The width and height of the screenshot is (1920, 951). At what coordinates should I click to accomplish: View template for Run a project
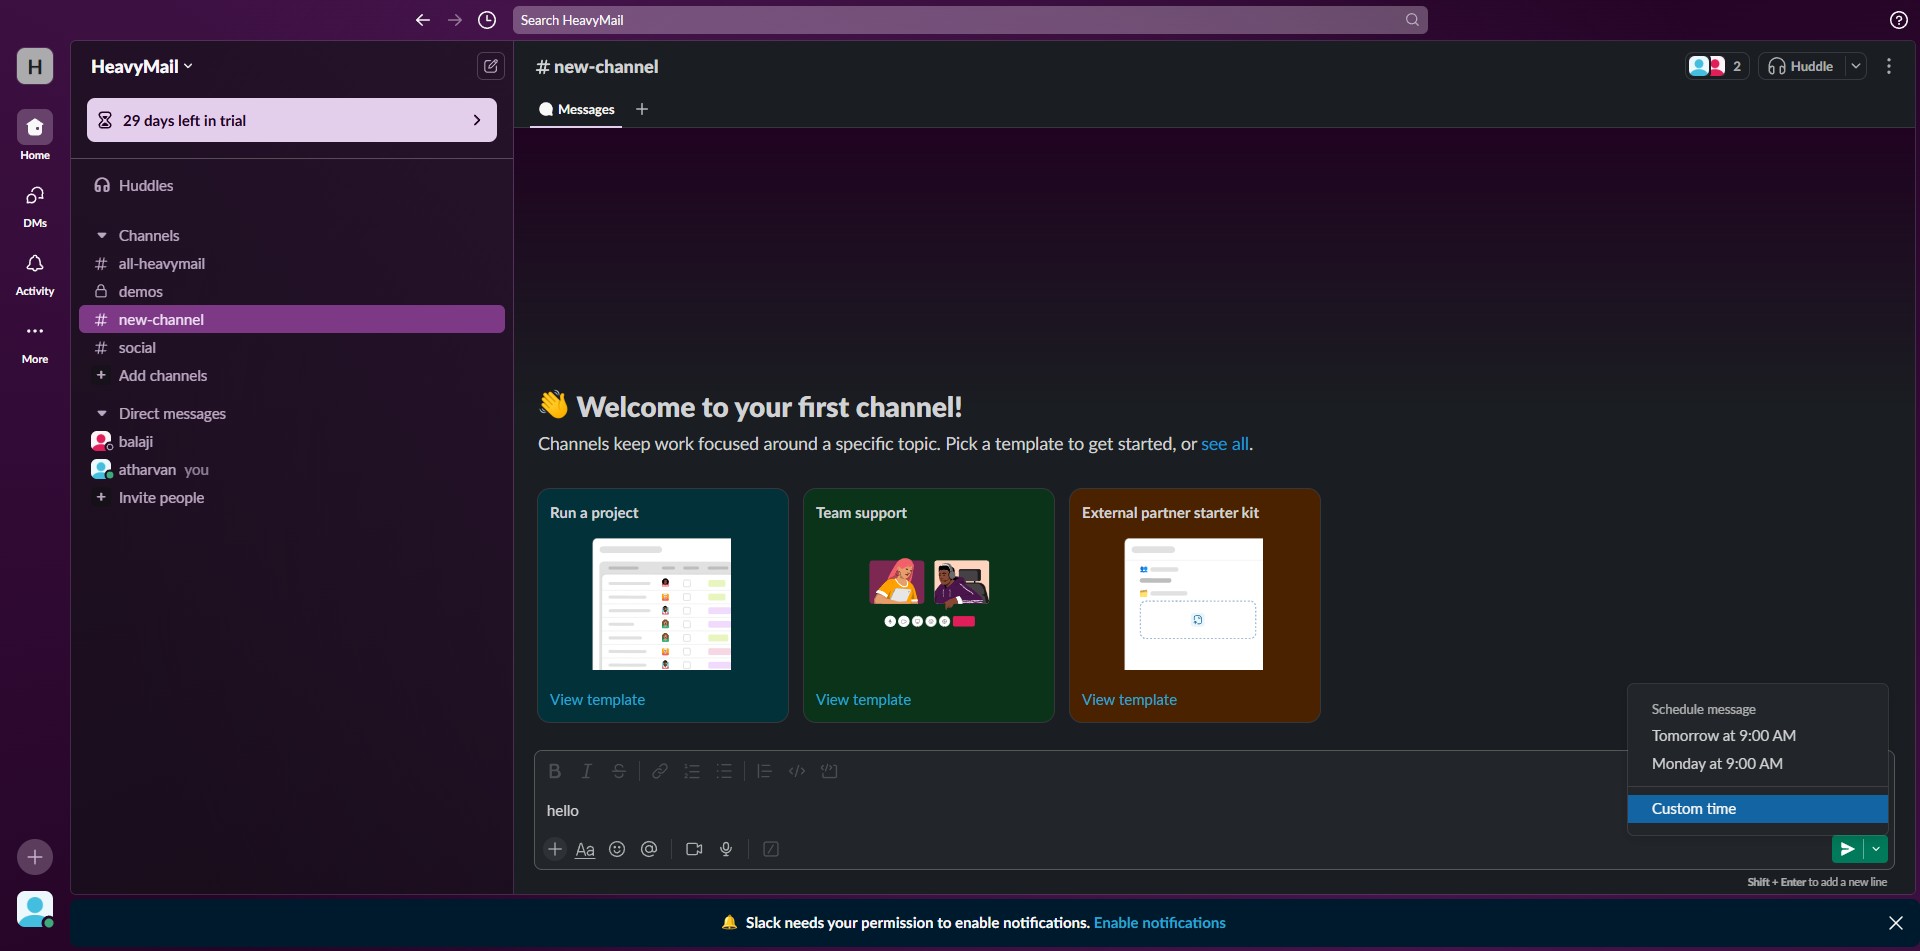pos(597,700)
